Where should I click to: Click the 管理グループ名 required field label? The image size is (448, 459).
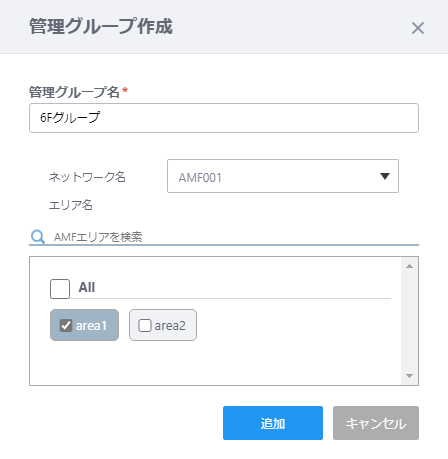point(78,92)
